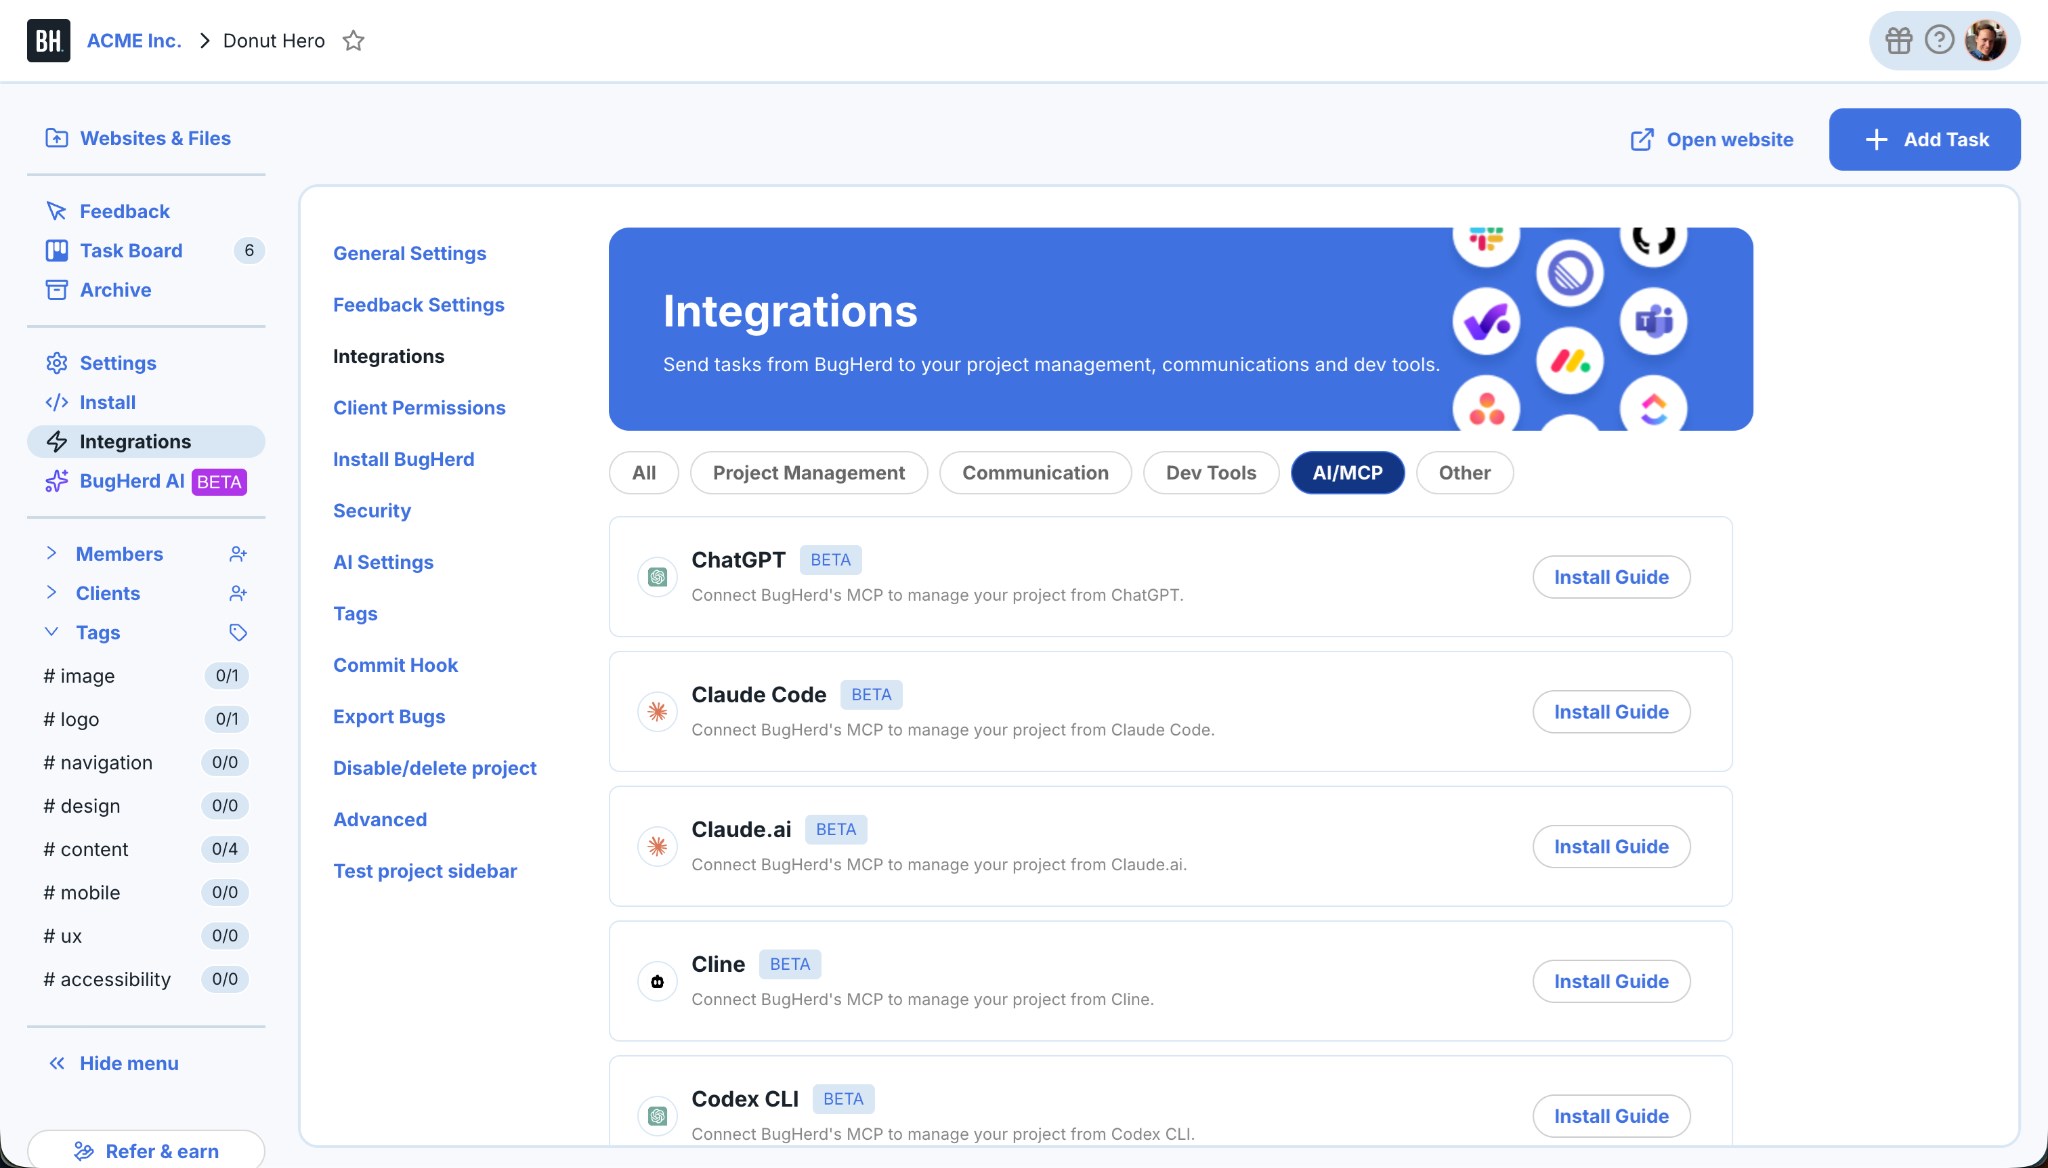
Task: Open Feedback Settings page
Action: (419, 305)
